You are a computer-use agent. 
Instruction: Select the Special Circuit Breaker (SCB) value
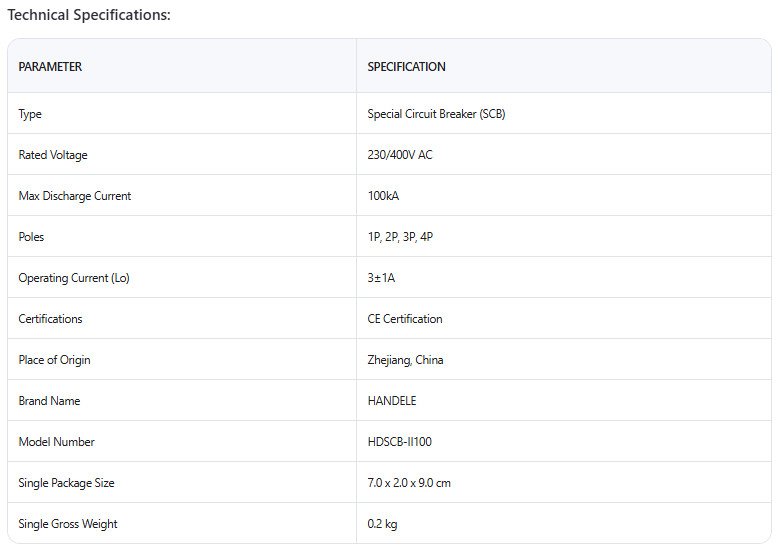[x=436, y=114]
